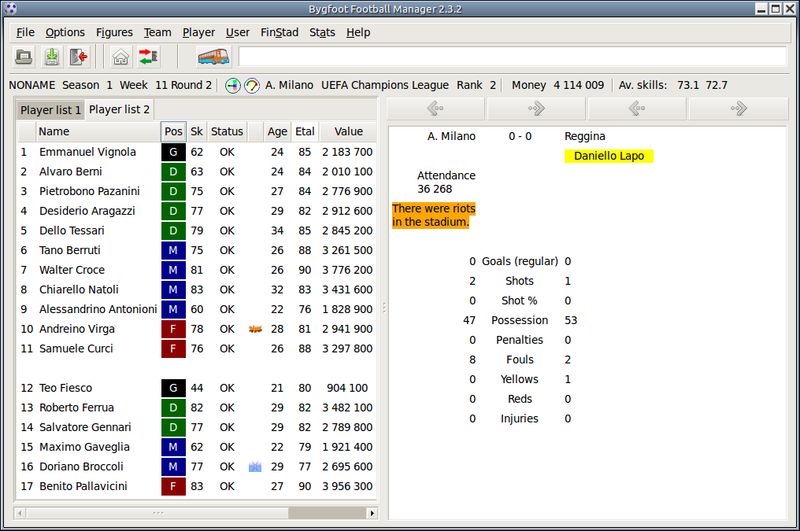Click the load game toolbar icon

pyautogui.click(x=23, y=57)
